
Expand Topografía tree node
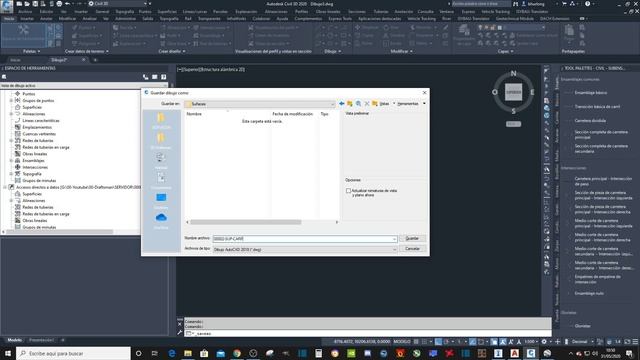[11, 174]
